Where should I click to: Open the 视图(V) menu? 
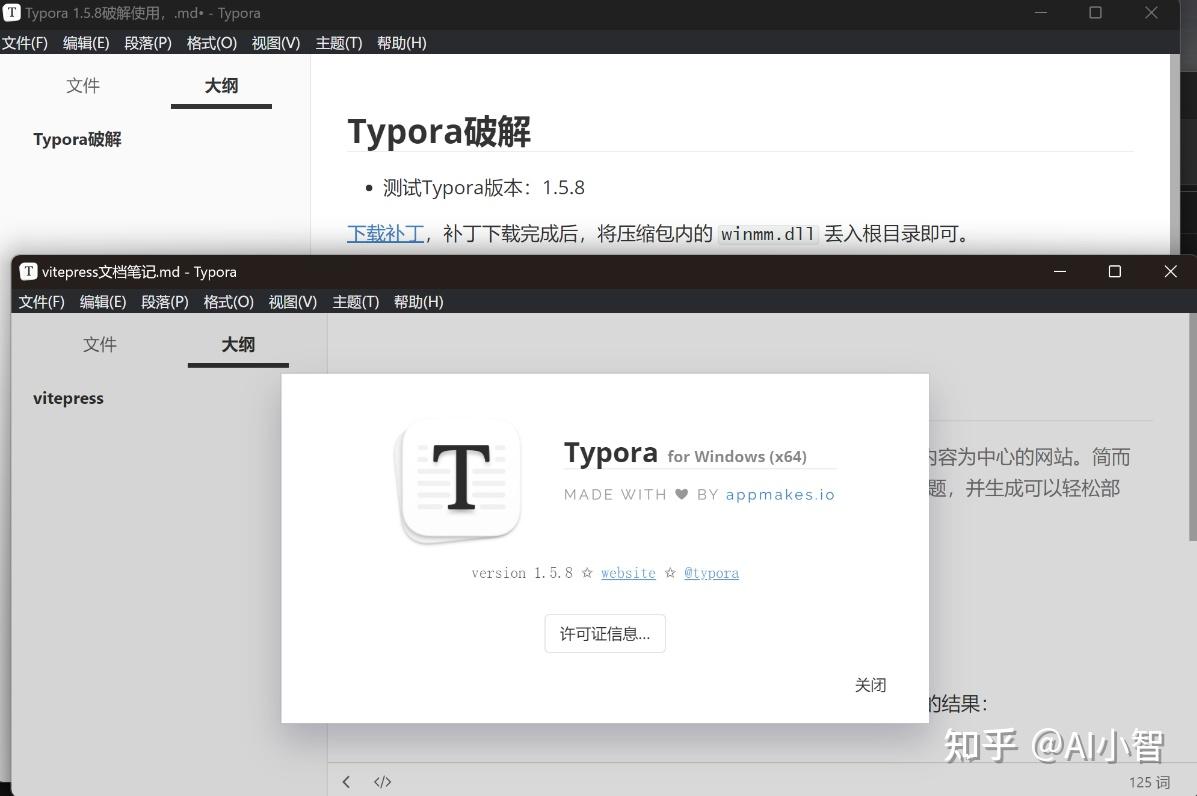[x=293, y=301]
